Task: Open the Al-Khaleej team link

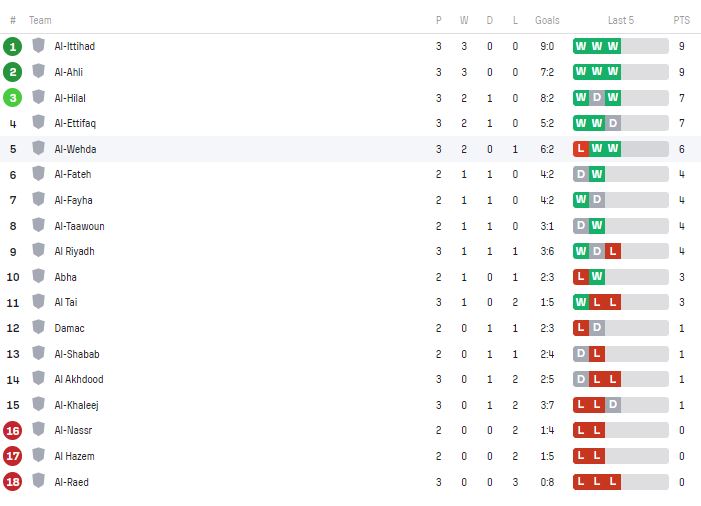Action: point(76,405)
